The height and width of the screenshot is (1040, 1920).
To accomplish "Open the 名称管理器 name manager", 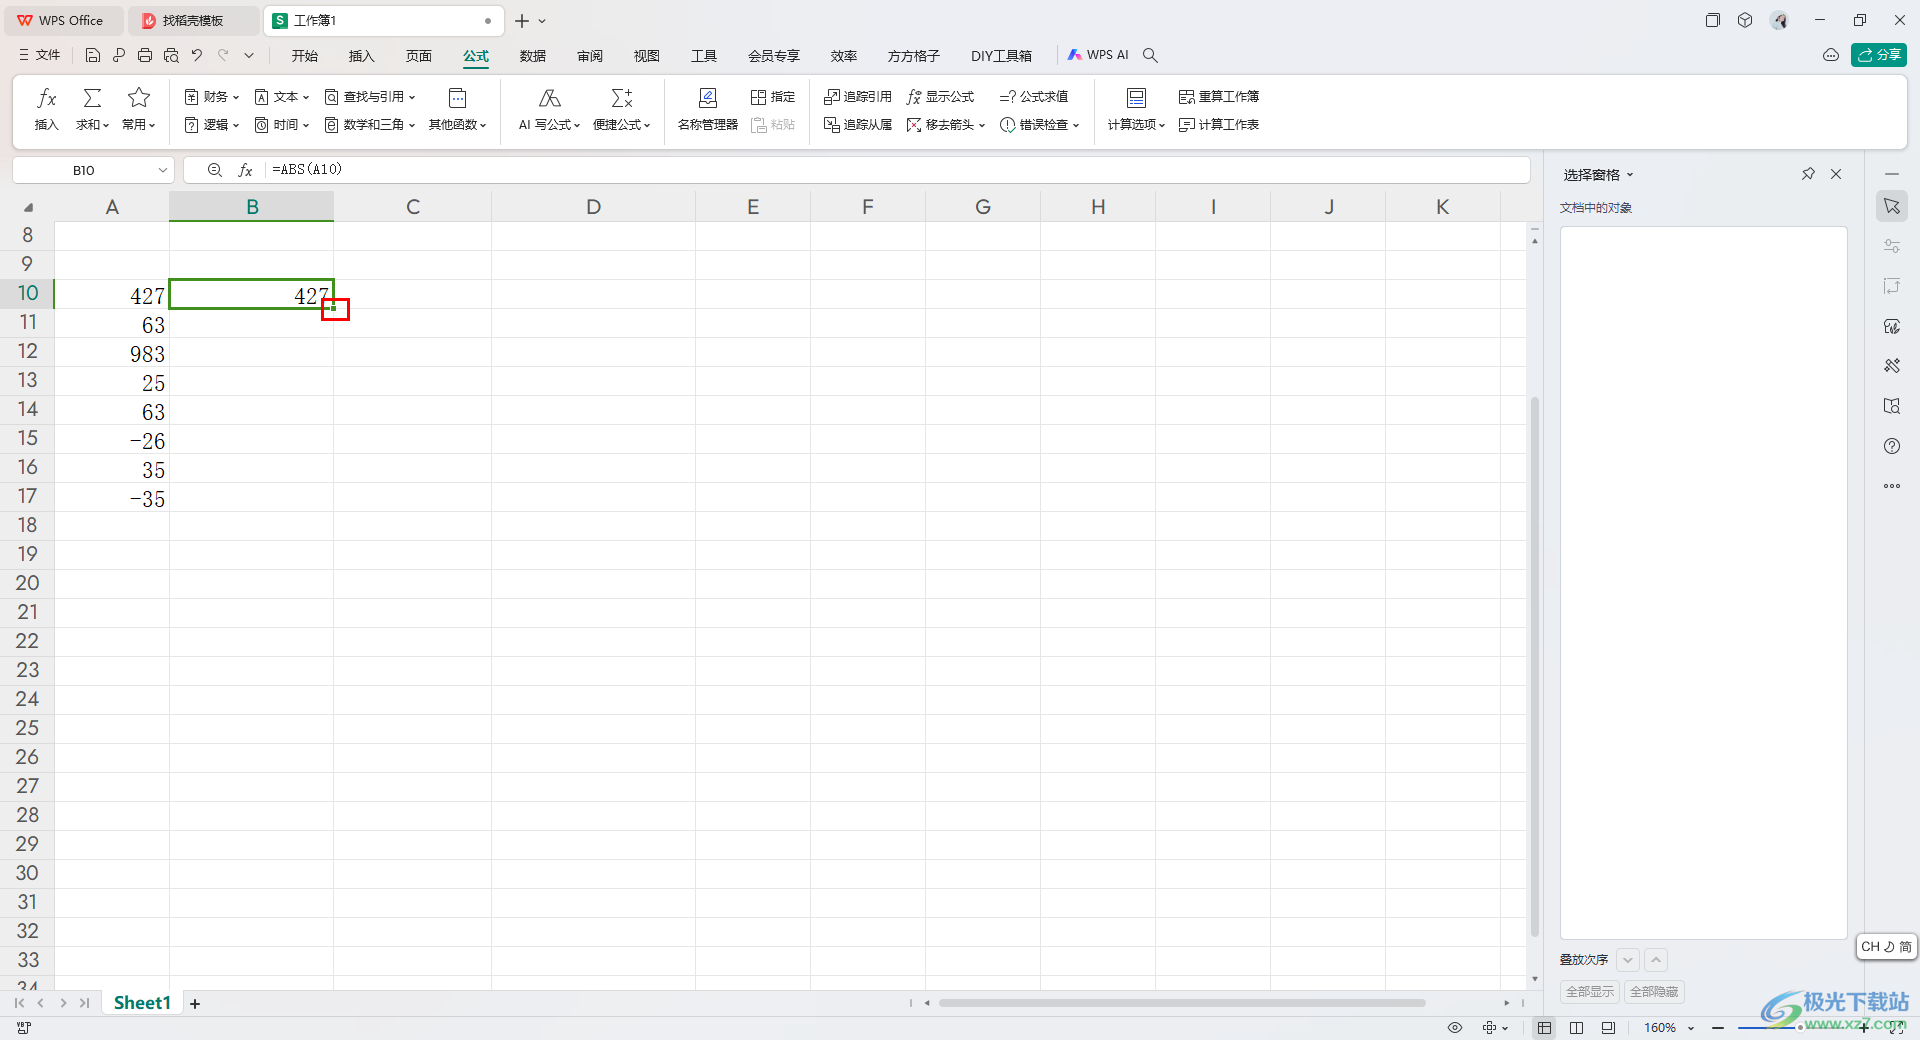I will tap(708, 109).
